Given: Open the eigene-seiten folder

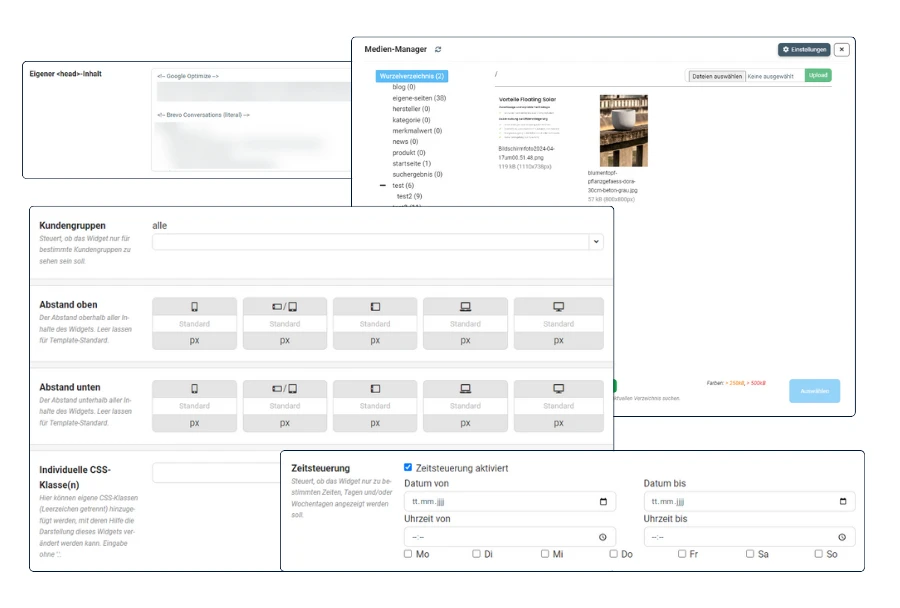Looking at the screenshot, I should coord(418,98).
